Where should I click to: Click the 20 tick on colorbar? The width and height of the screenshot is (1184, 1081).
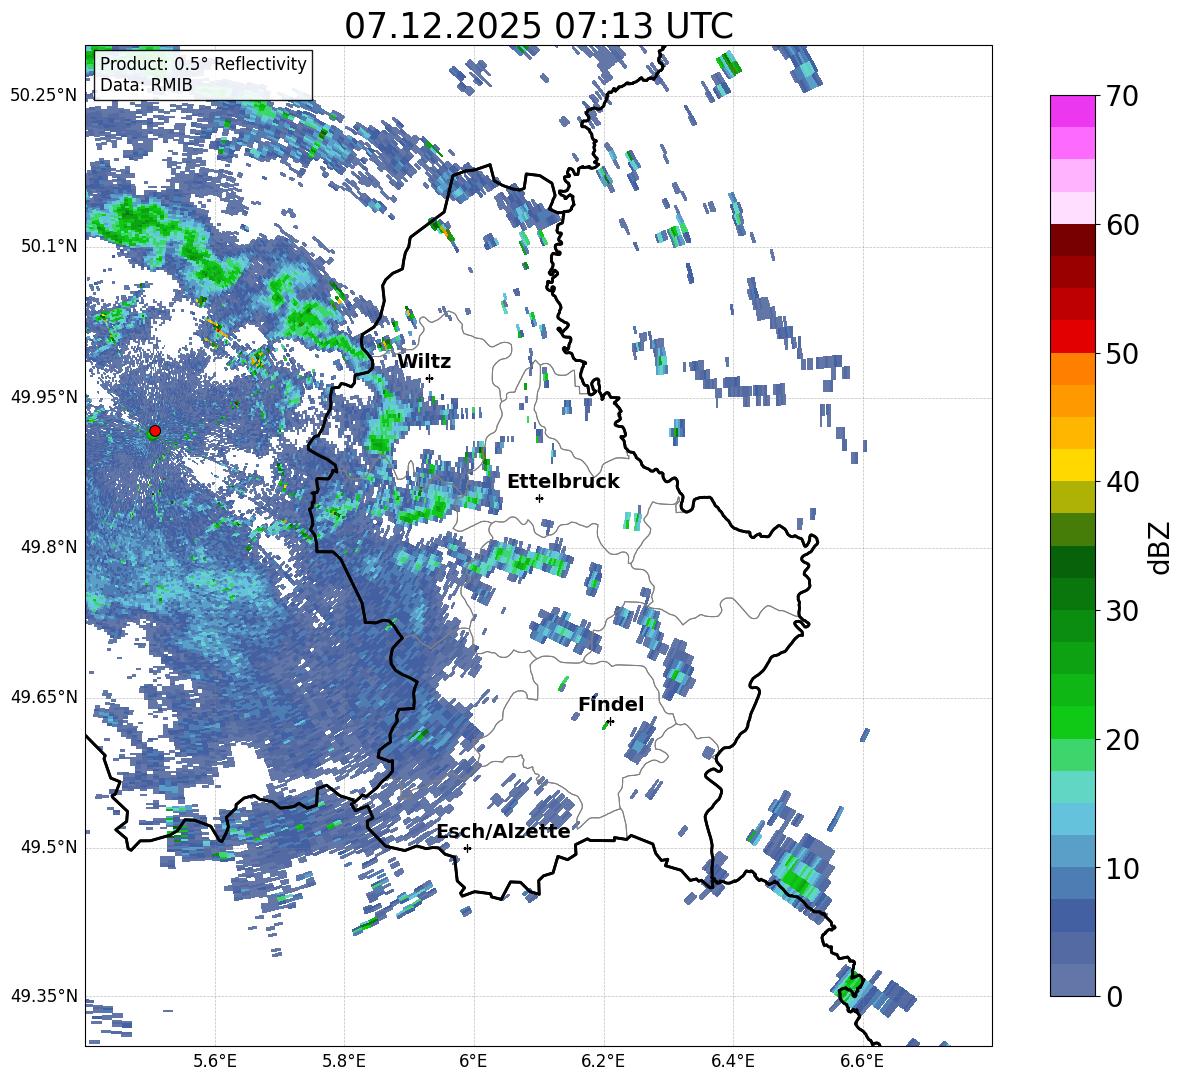click(1122, 740)
